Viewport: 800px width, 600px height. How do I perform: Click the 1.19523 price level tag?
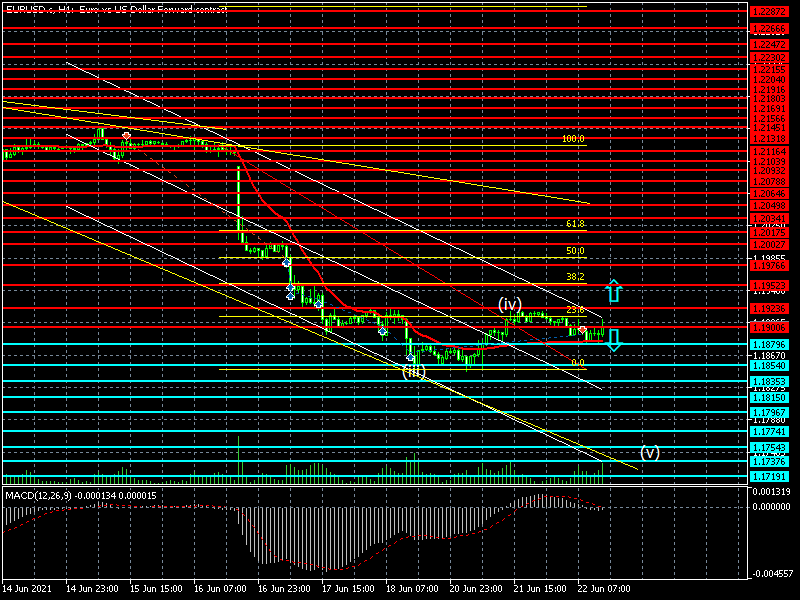(x=769, y=285)
